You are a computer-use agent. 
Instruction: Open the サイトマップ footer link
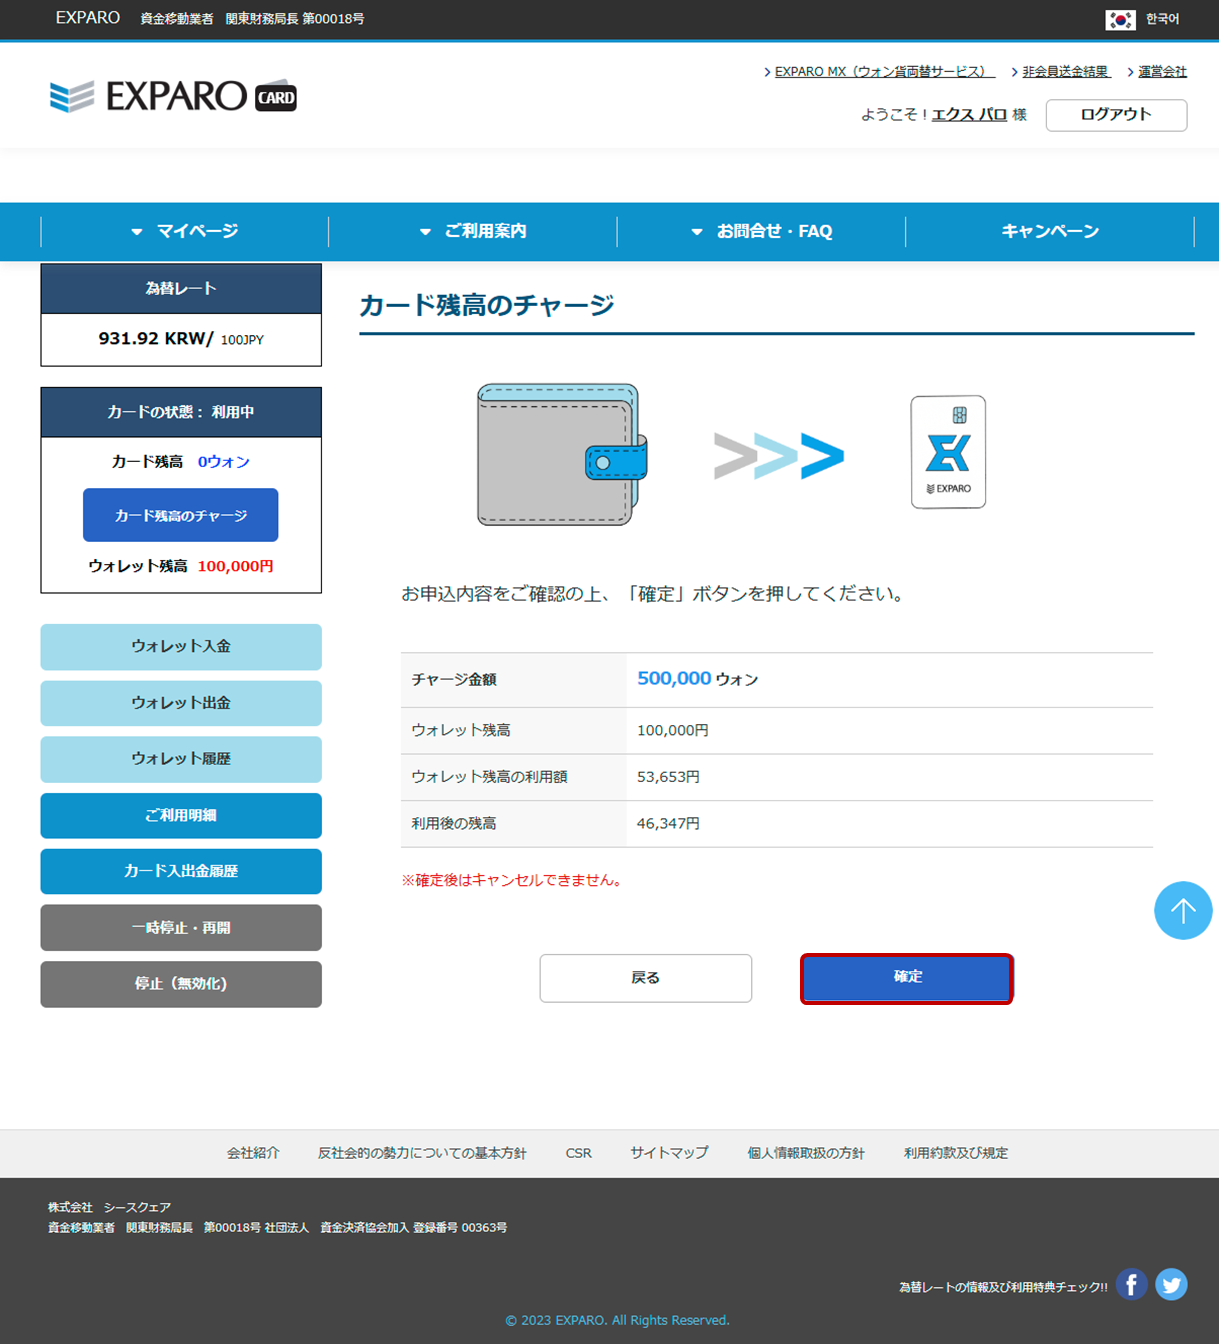point(669,1153)
